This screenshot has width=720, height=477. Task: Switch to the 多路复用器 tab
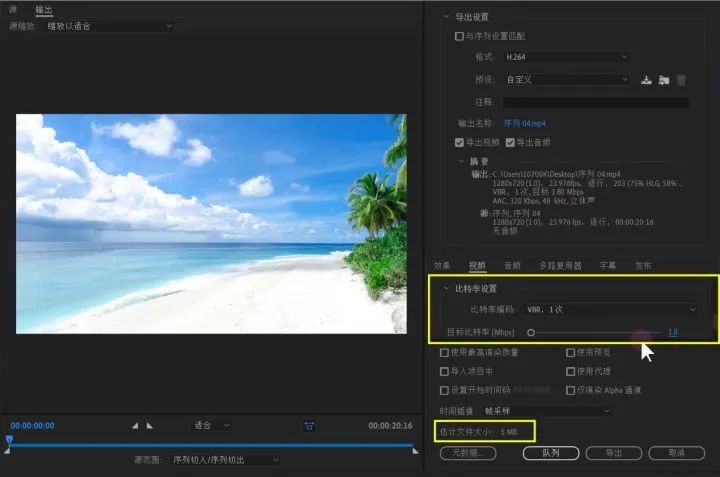coord(560,265)
